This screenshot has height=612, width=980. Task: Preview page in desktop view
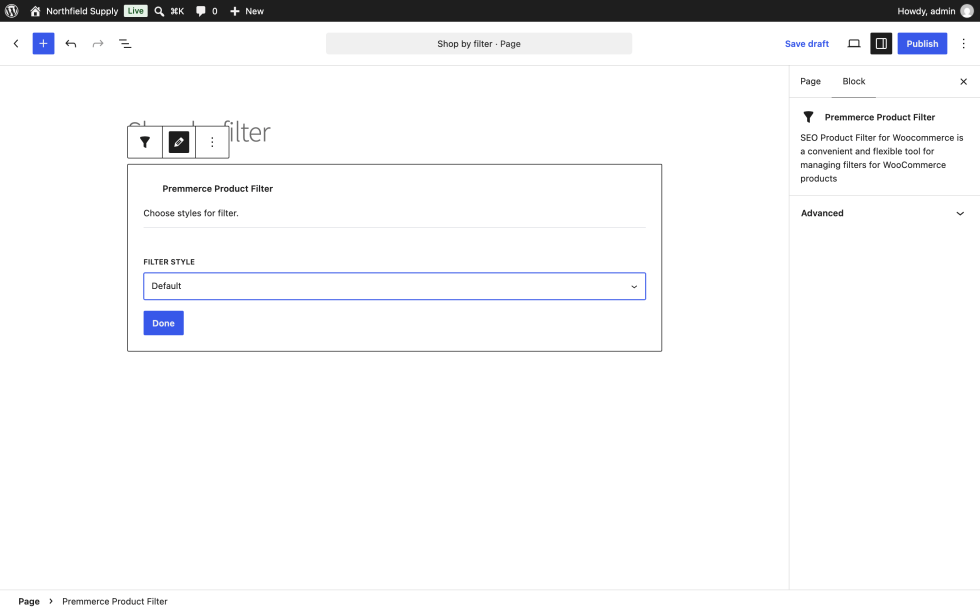tap(854, 44)
